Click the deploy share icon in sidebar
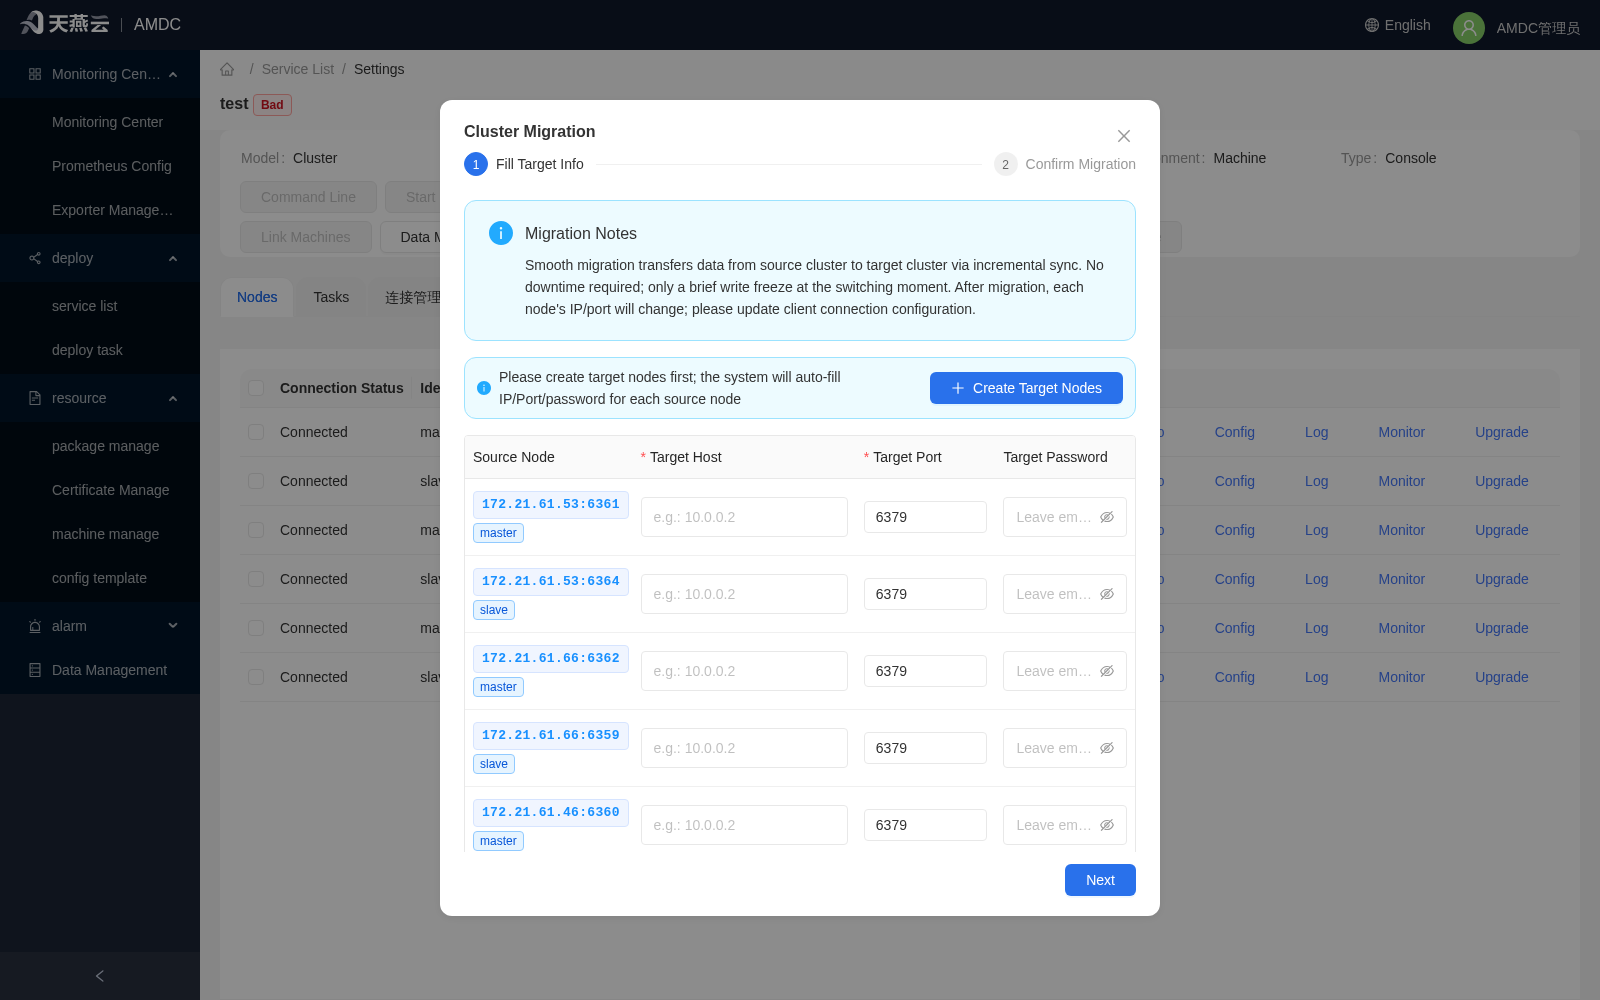 (35, 258)
